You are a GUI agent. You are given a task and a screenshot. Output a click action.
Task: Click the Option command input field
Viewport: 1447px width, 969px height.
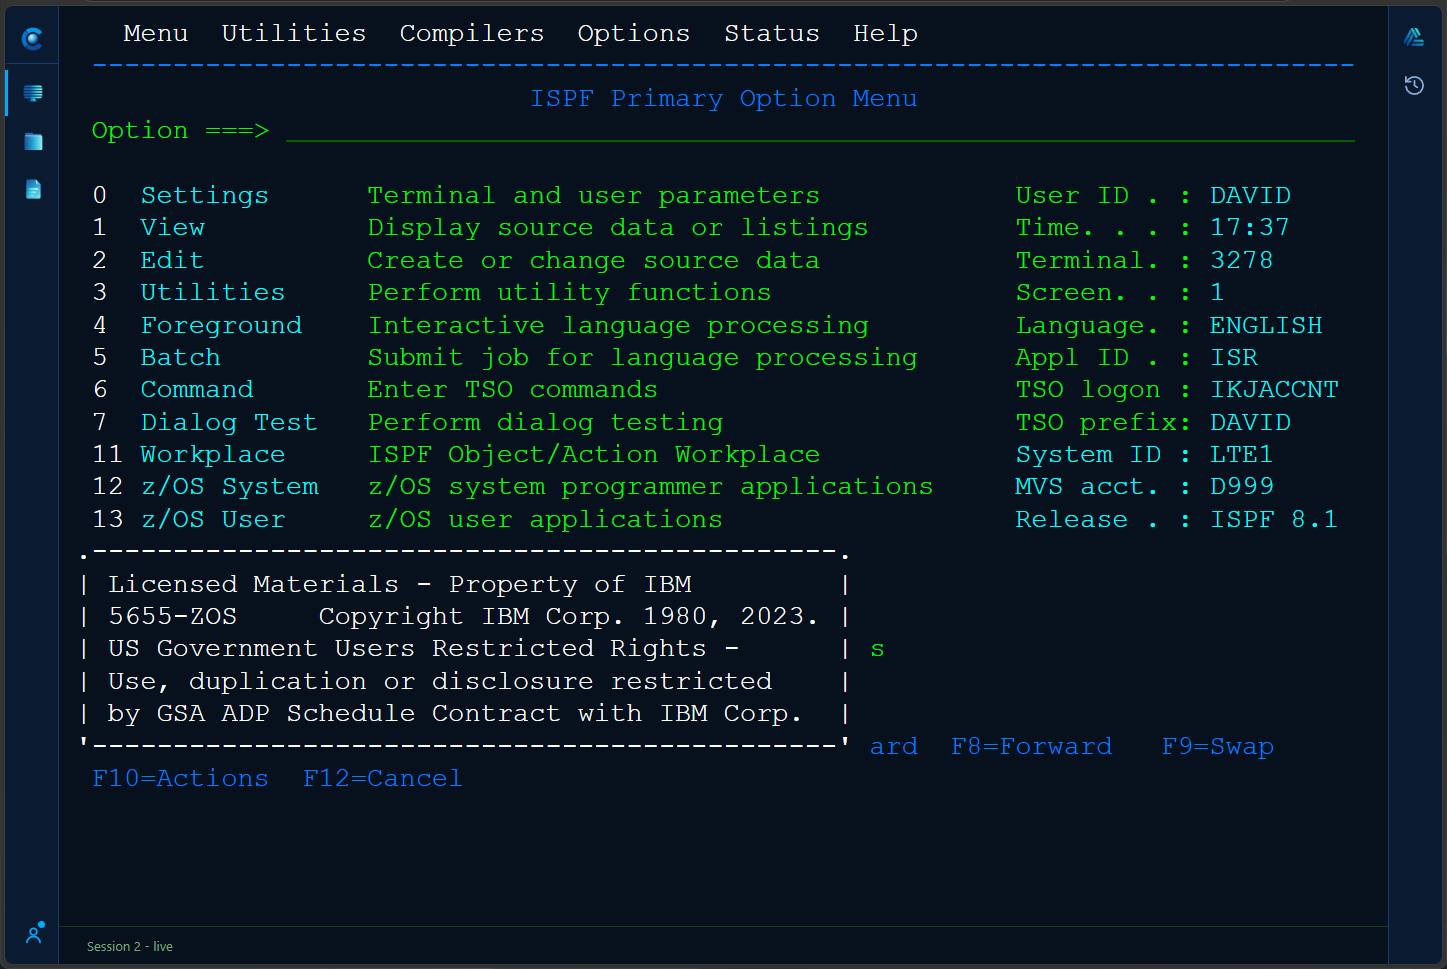pyautogui.click(x=820, y=131)
